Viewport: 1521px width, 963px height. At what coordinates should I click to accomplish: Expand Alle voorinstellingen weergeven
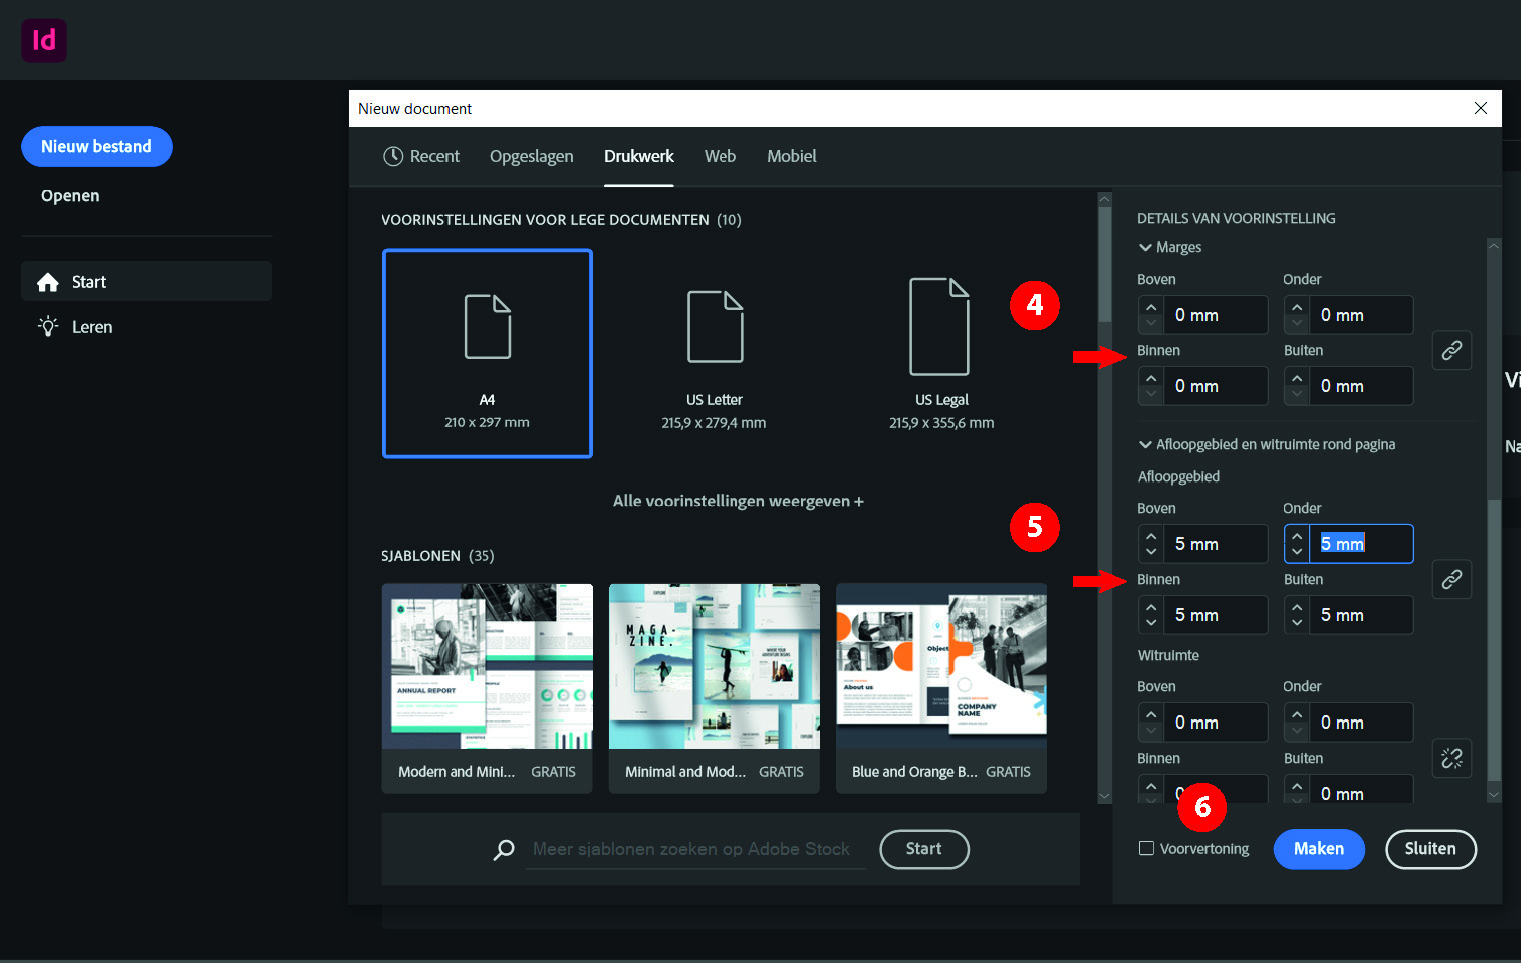click(738, 501)
